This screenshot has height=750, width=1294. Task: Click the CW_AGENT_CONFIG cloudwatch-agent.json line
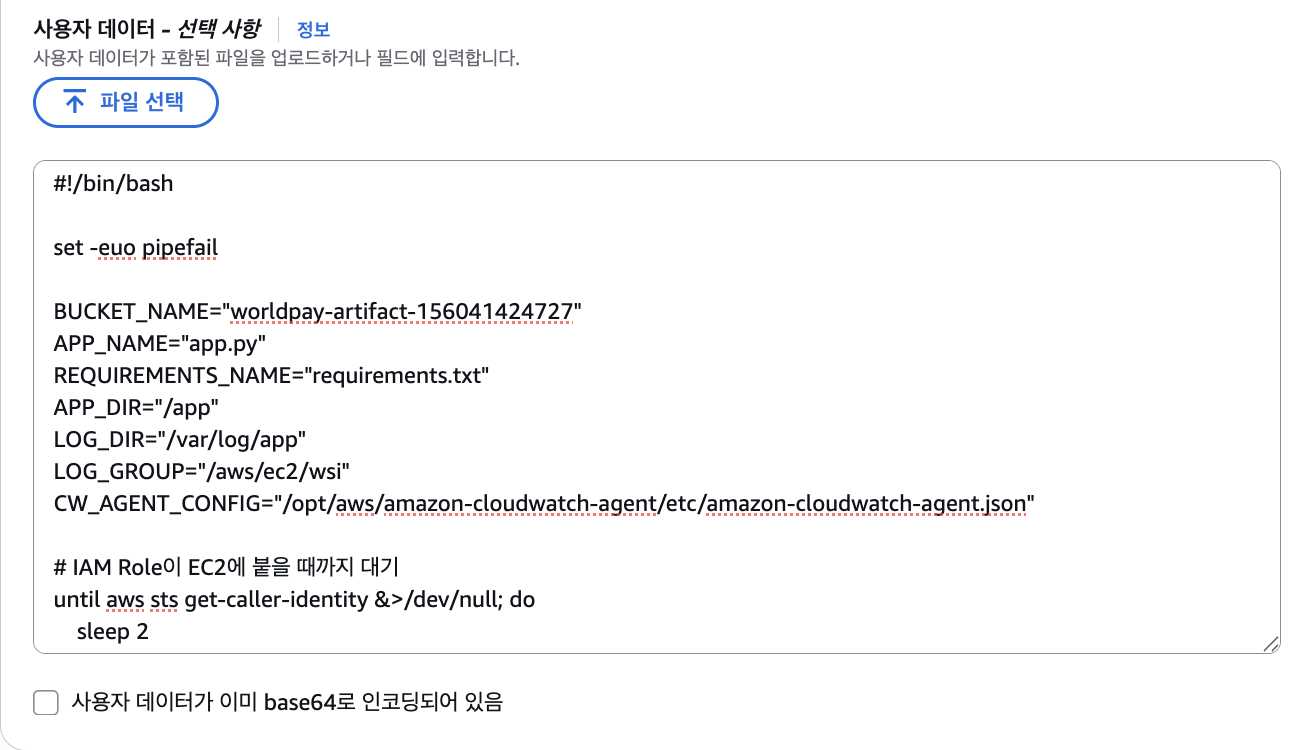pos(544,504)
